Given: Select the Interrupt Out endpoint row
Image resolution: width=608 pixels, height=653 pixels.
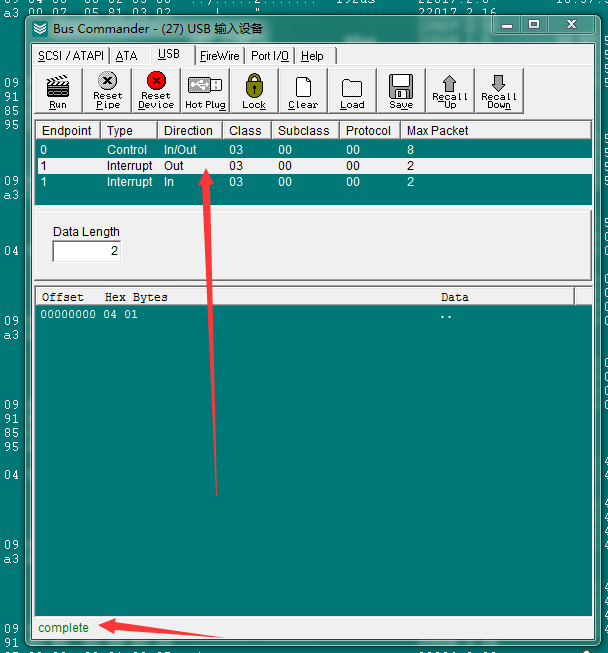Looking at the screenshot, I should coord(314,166).
